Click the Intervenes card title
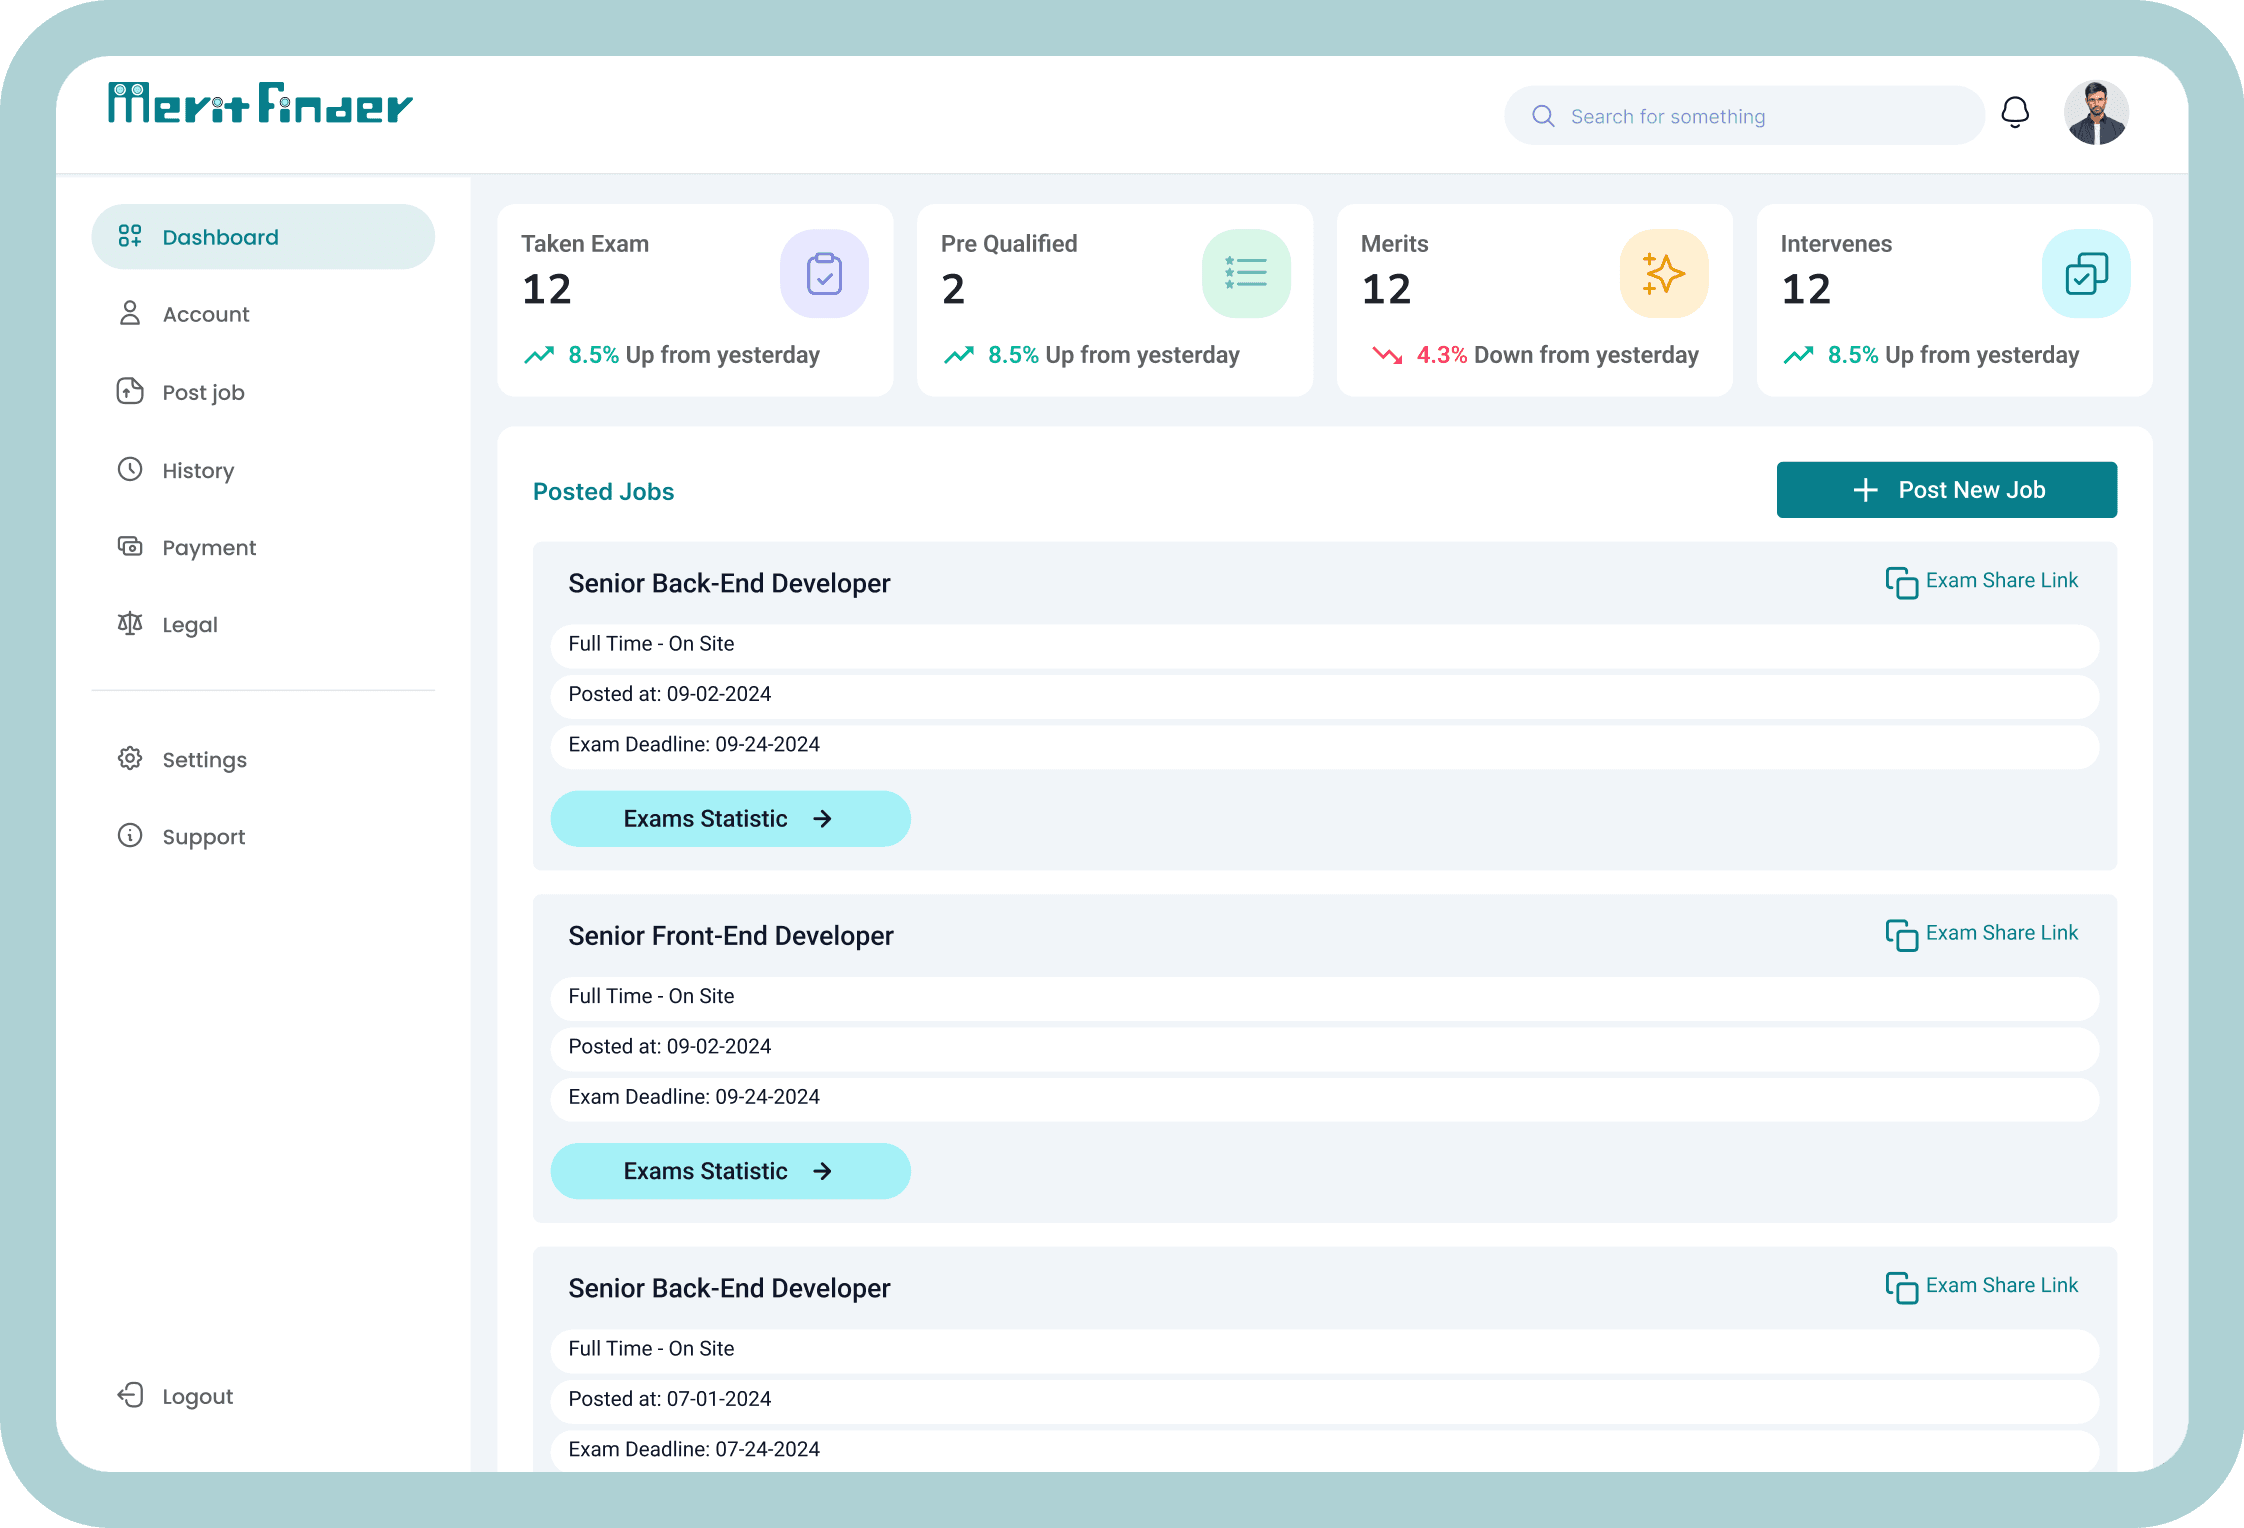Image resolution: width=2244 pixels, height=1528 pixels. tap(1836, 244)
